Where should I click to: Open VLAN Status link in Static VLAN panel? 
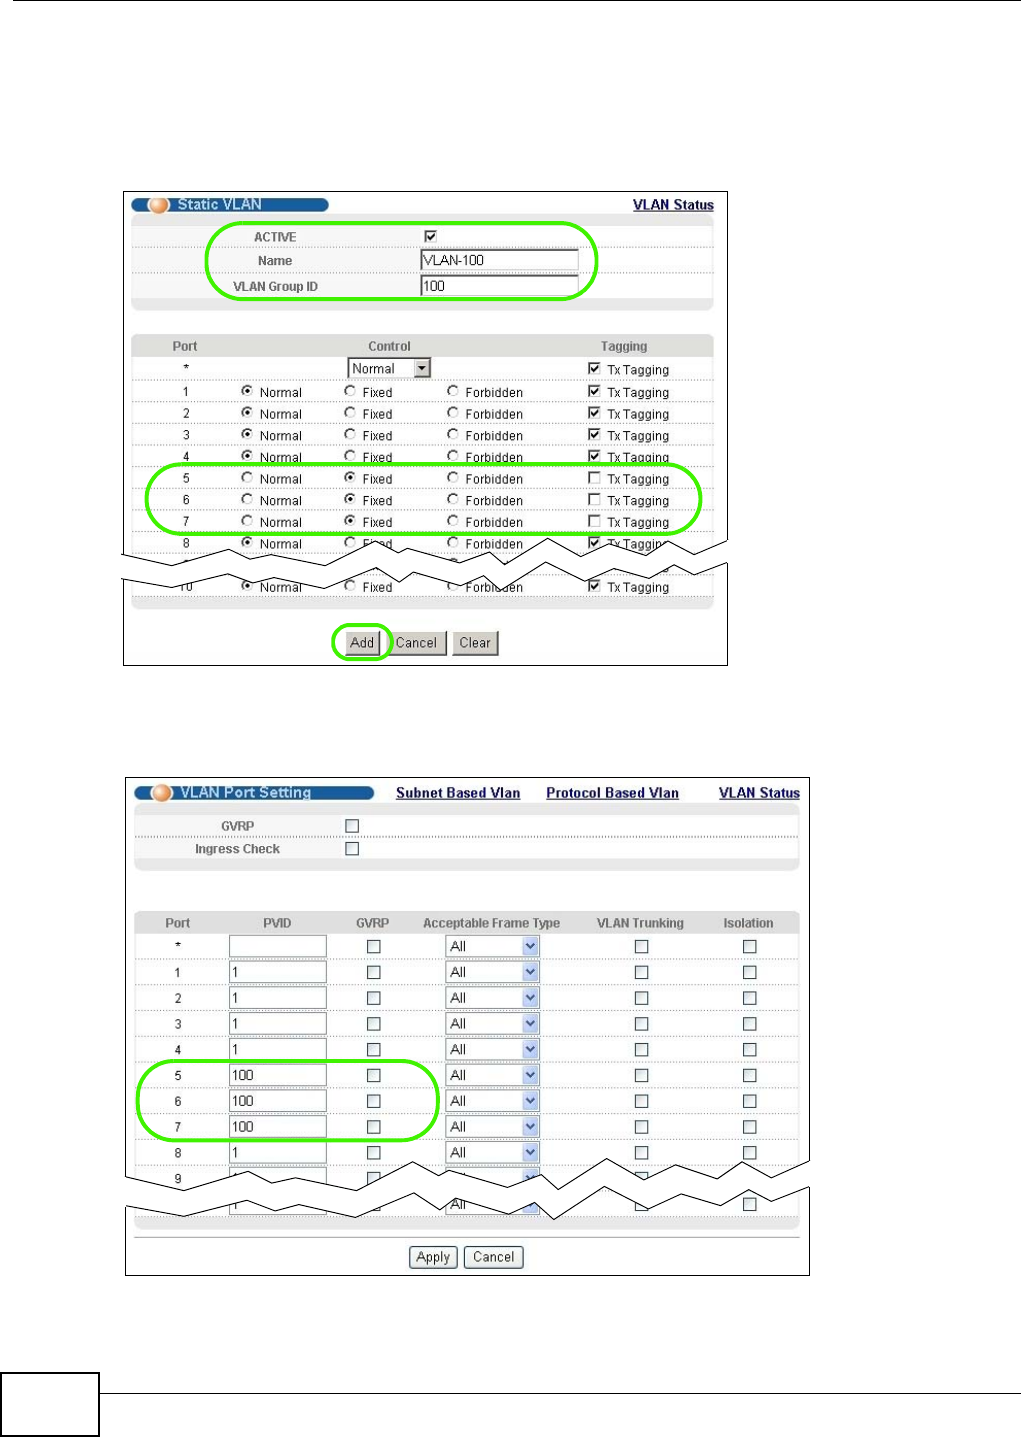pyautogui.click(x=673, y=205)
